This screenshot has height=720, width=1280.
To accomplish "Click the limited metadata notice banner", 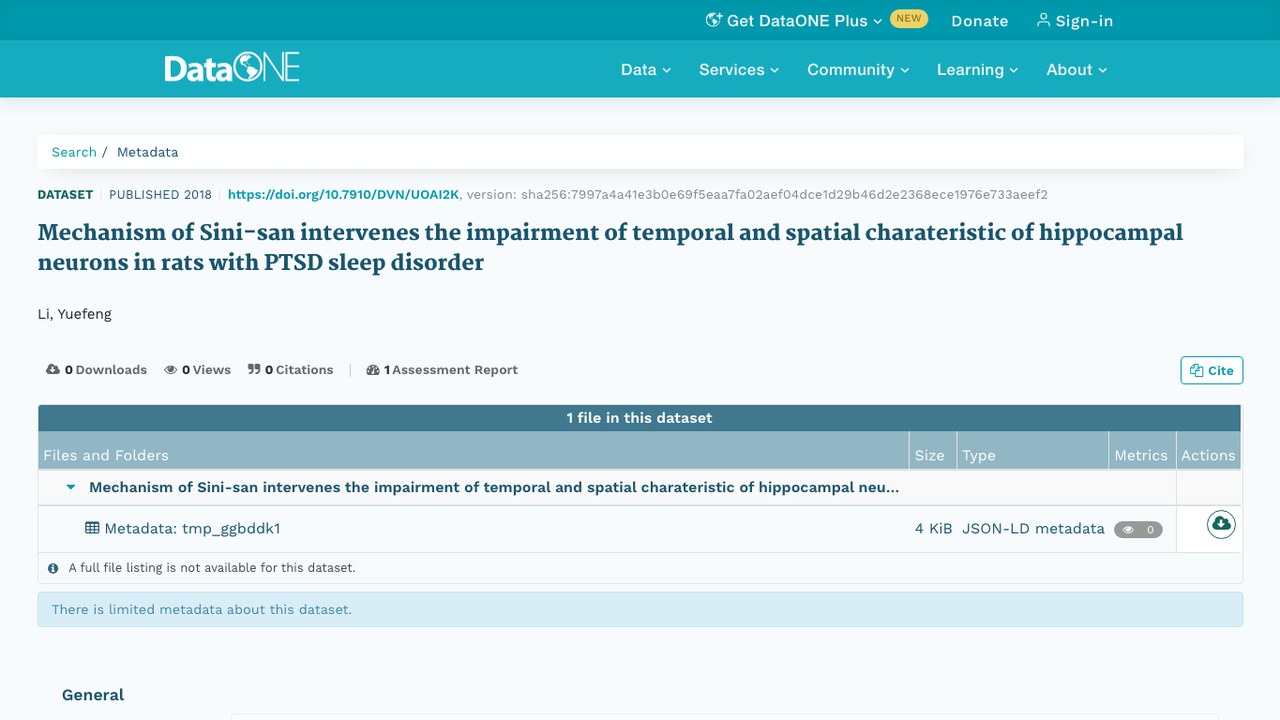I will pos(640,609).
